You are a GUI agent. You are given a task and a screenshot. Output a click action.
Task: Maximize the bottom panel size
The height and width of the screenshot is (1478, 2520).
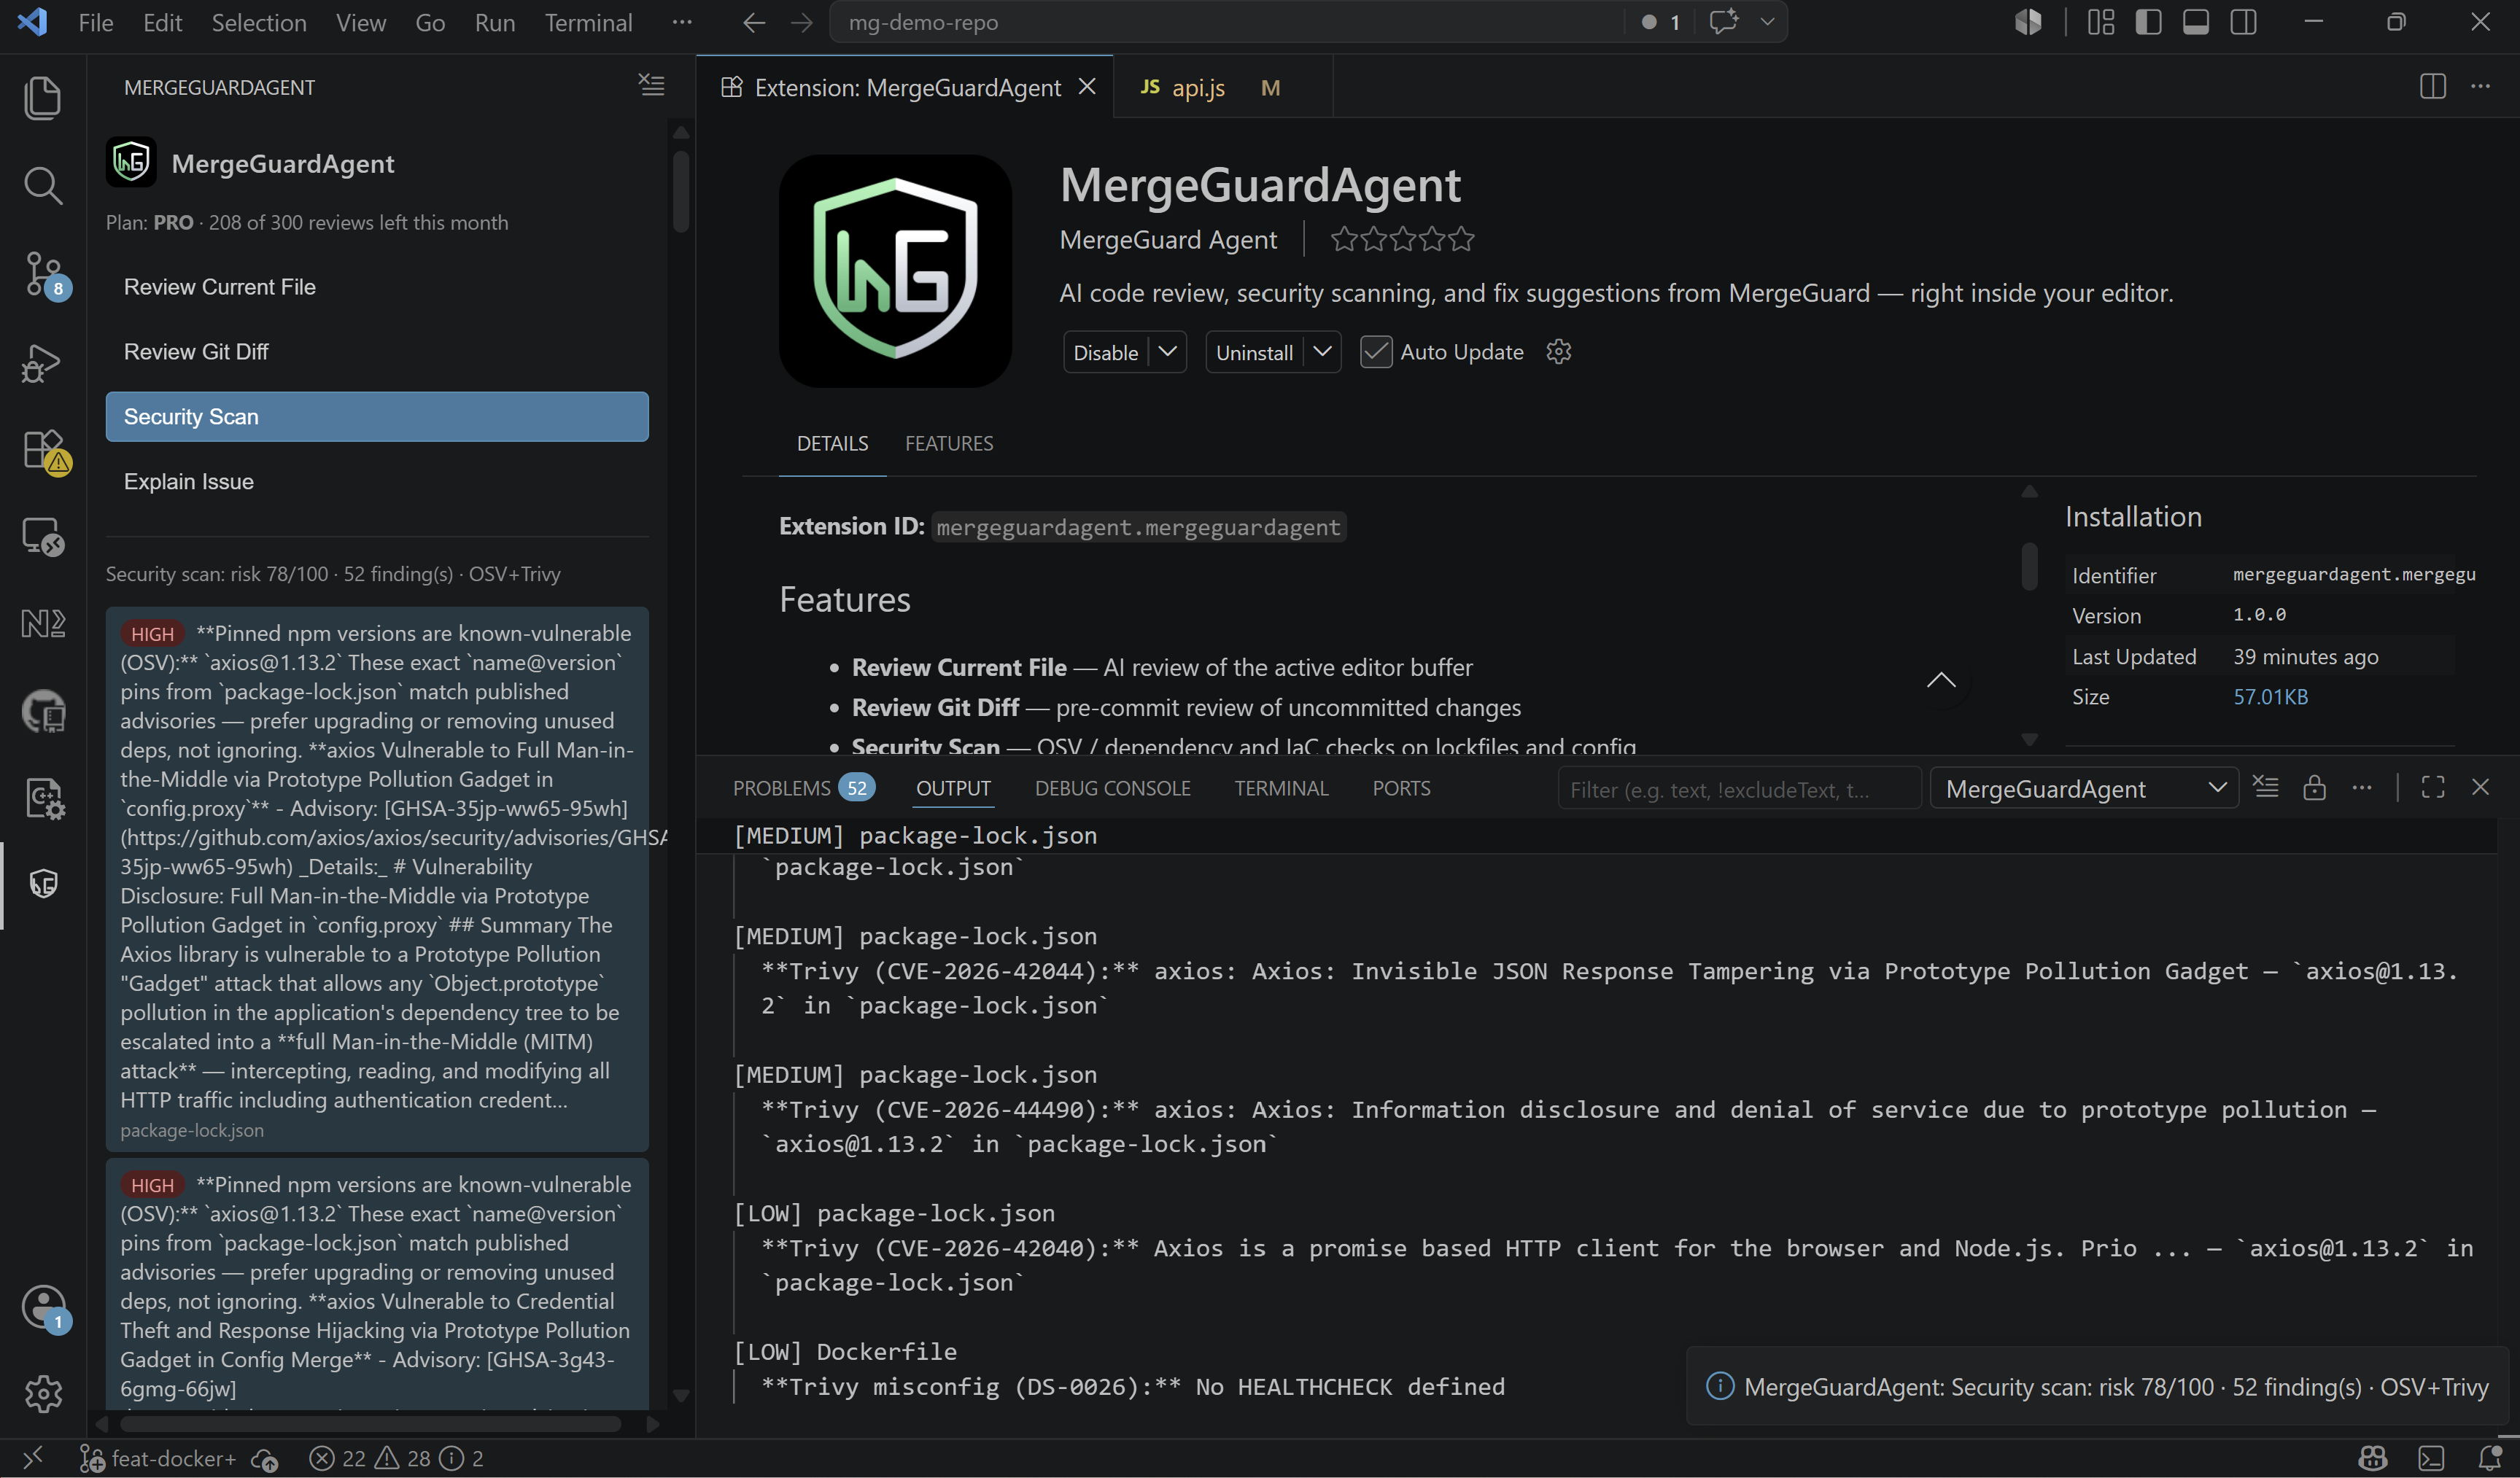pos(2433,788)
